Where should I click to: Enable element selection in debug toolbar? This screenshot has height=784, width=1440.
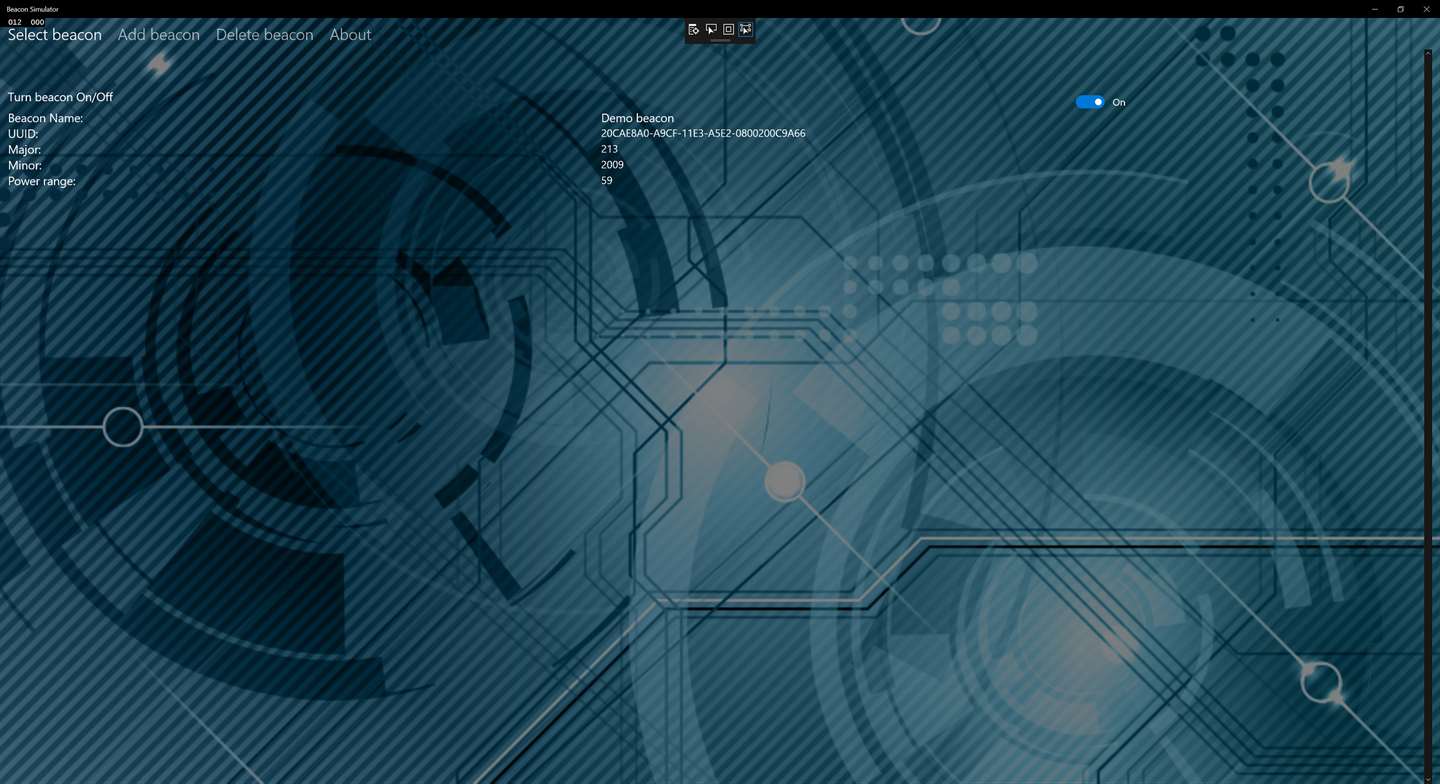(x=711, y=29)
